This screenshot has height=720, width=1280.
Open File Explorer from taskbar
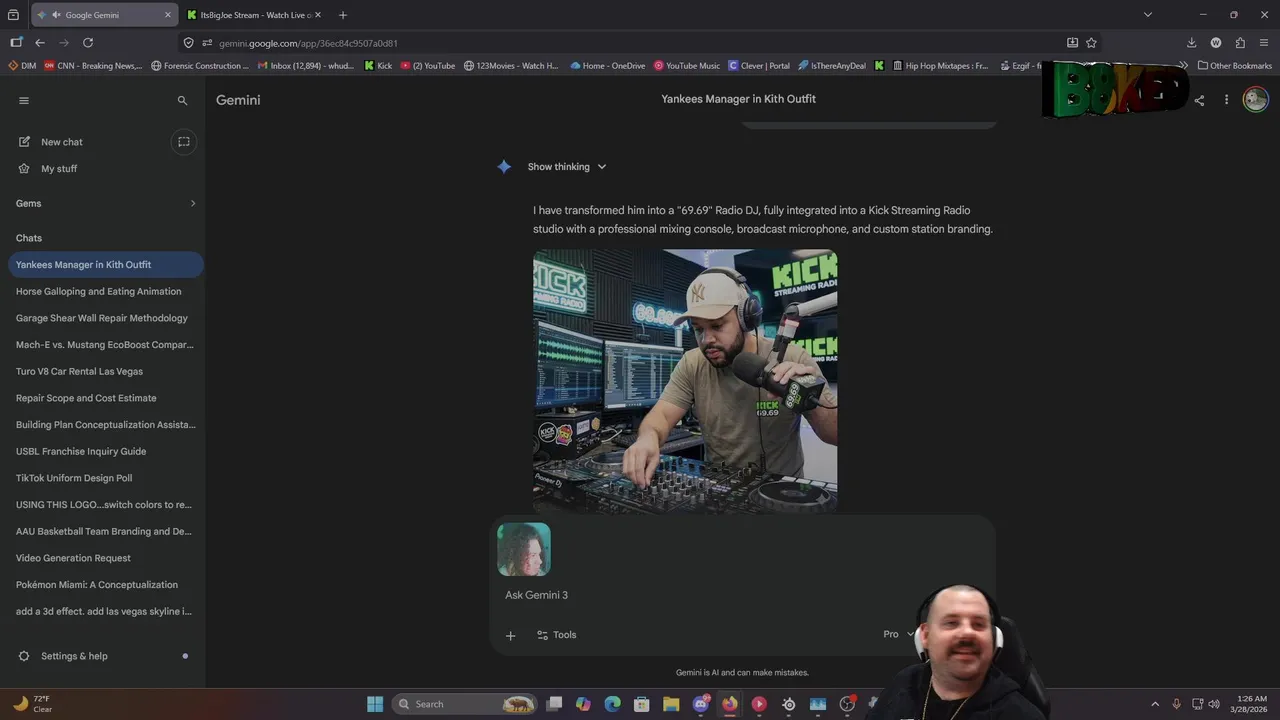[x=671, y=704]
